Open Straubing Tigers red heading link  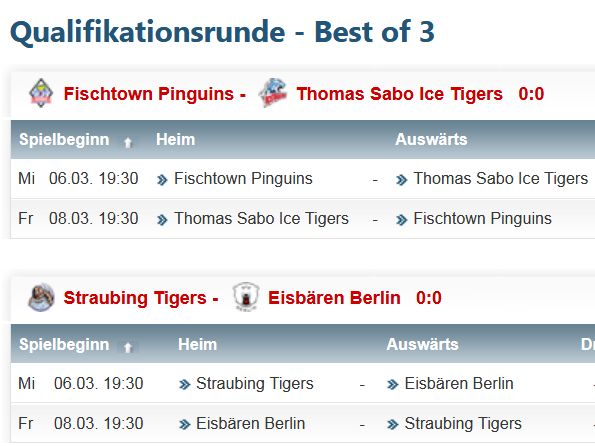tap(135, 298)
